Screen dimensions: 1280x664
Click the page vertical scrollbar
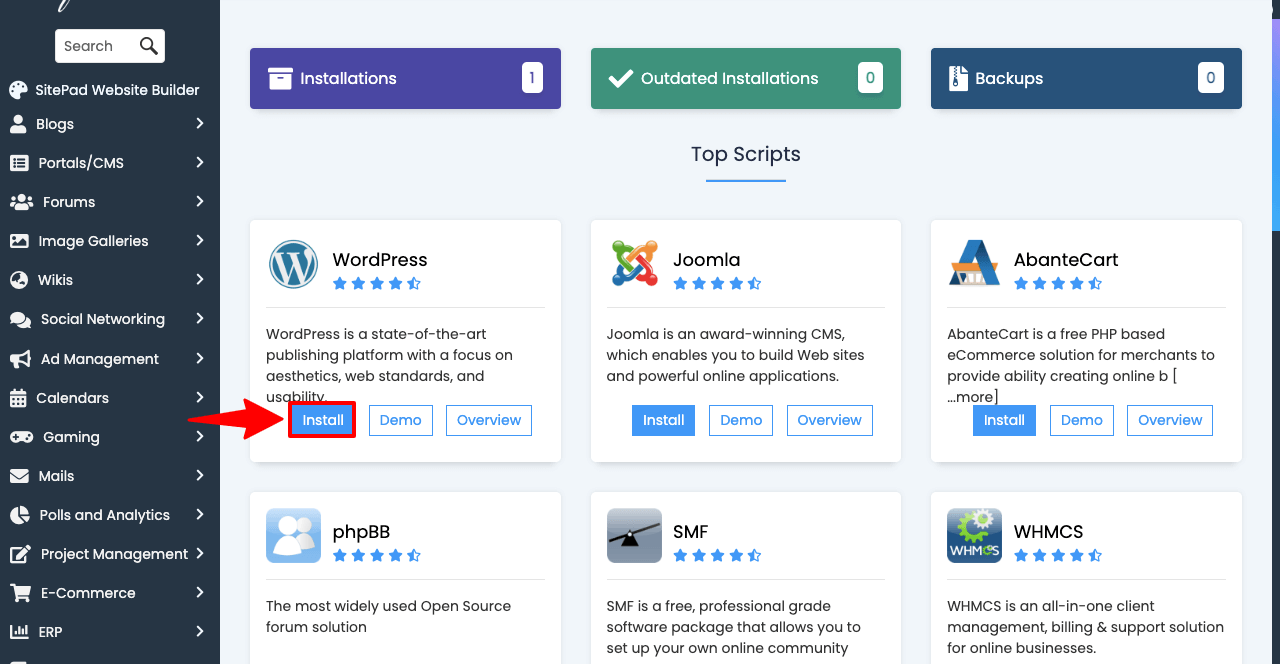(1275, 120)
